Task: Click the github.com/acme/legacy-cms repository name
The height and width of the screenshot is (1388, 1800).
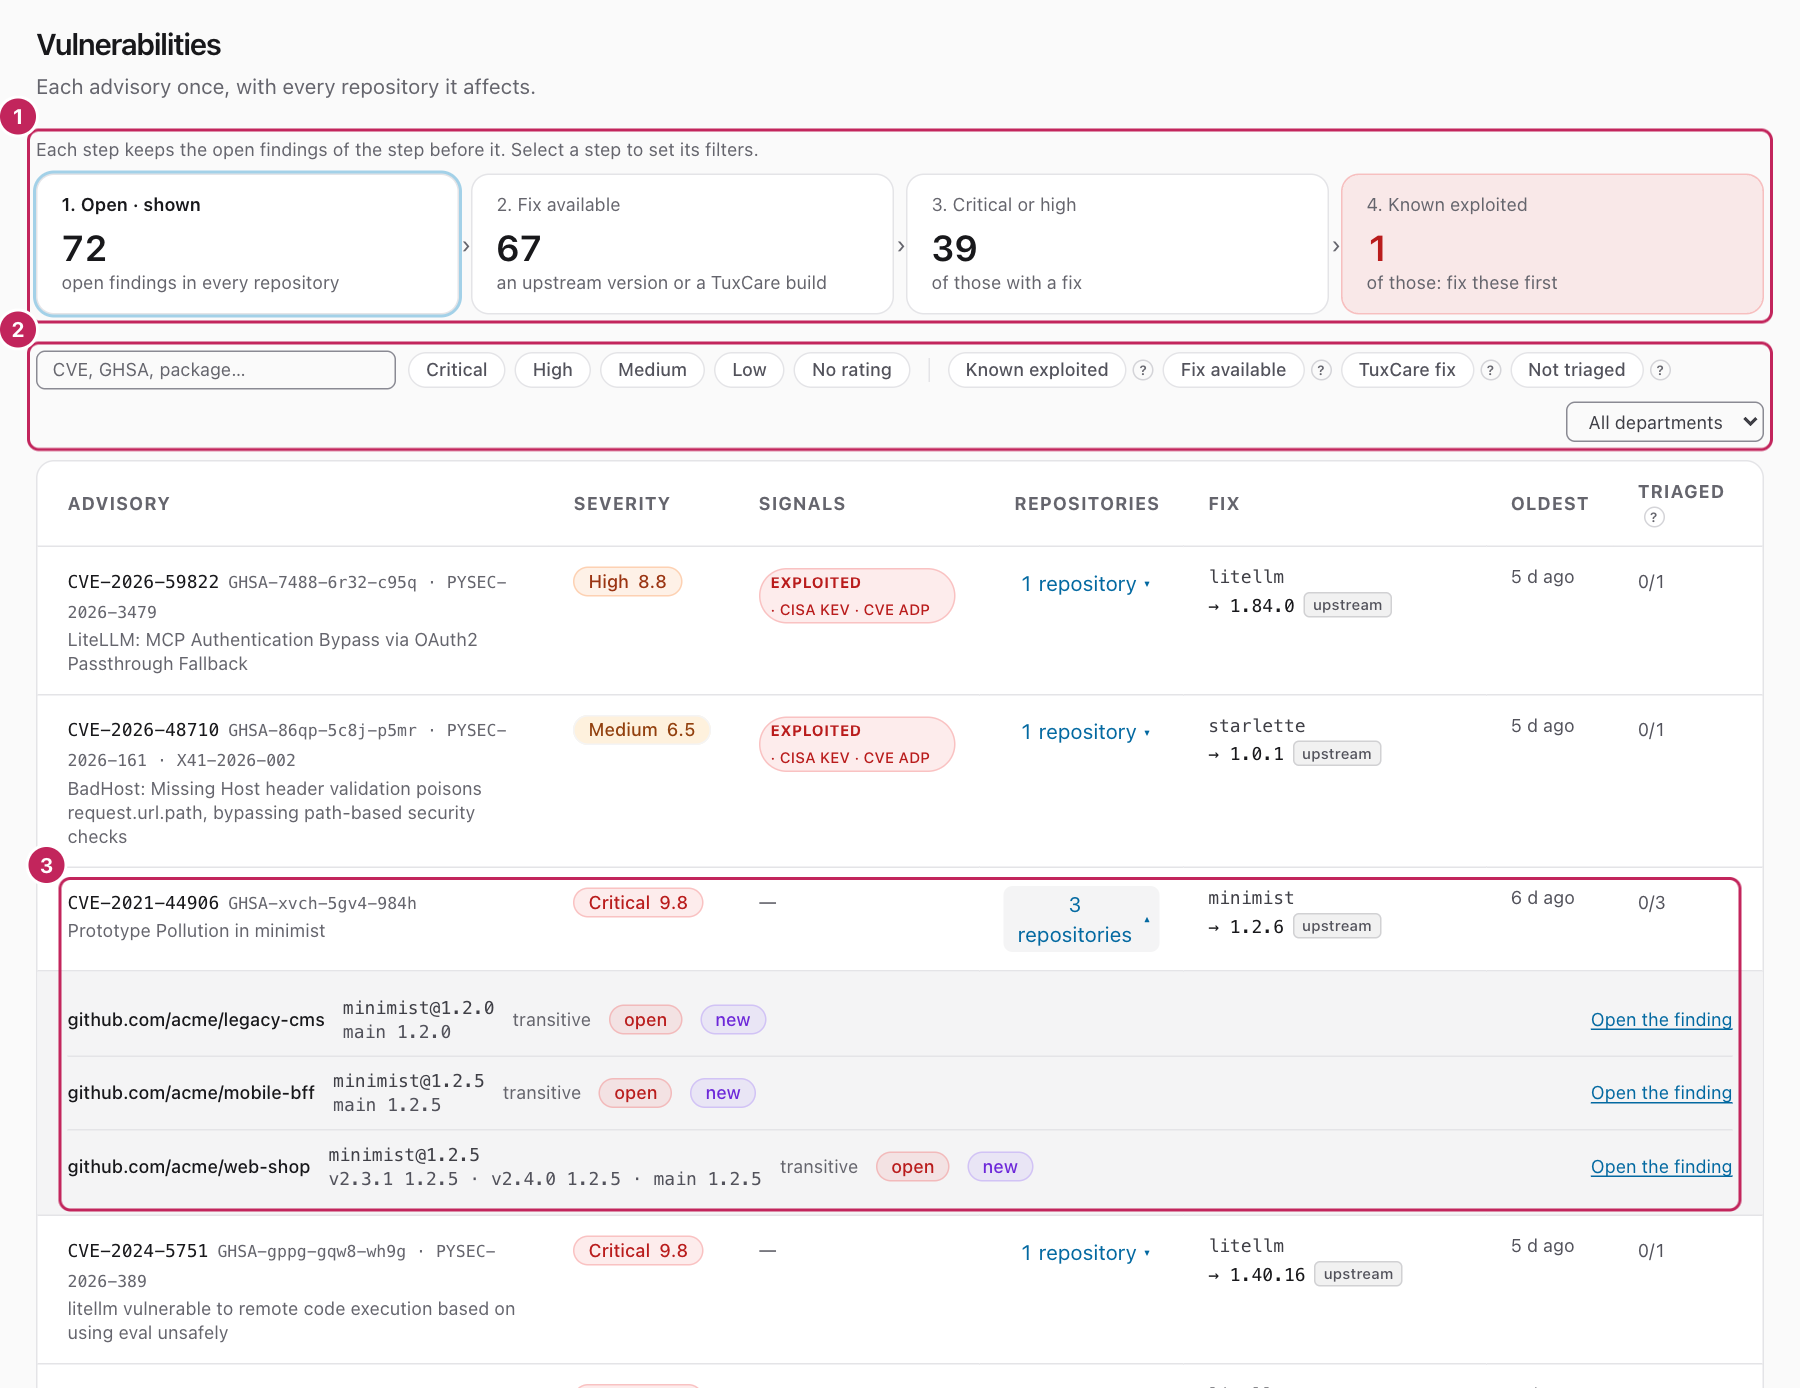Action: (x=196, y=1020)
